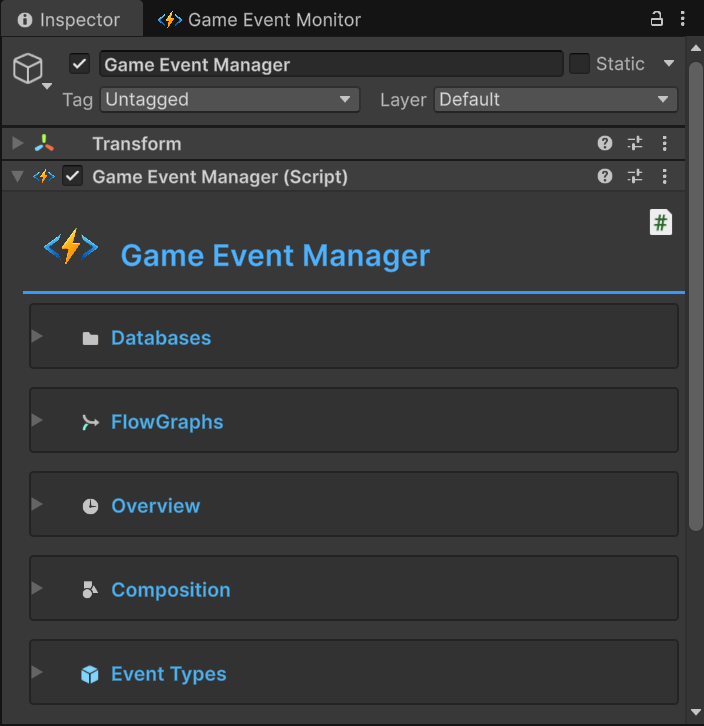This screenshot has height=726, width=704.
Task: Open the Tag dropdown showing Untagged
Action: click(x=229, y=100)
